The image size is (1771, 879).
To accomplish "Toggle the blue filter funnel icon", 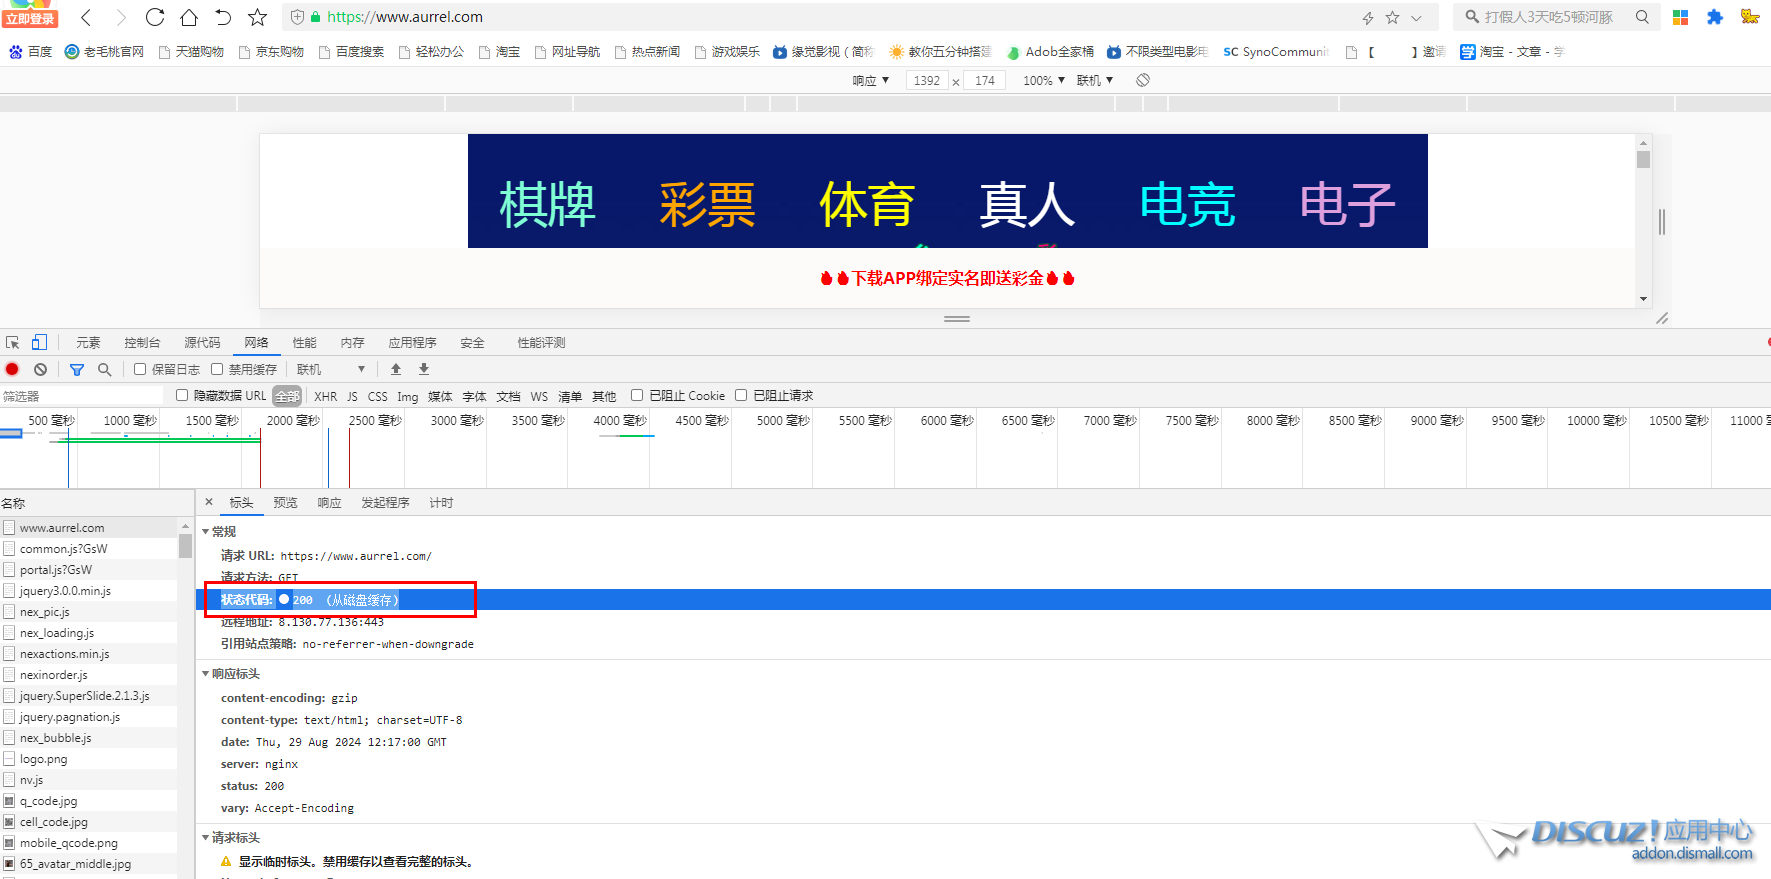I will pos(77,369).
